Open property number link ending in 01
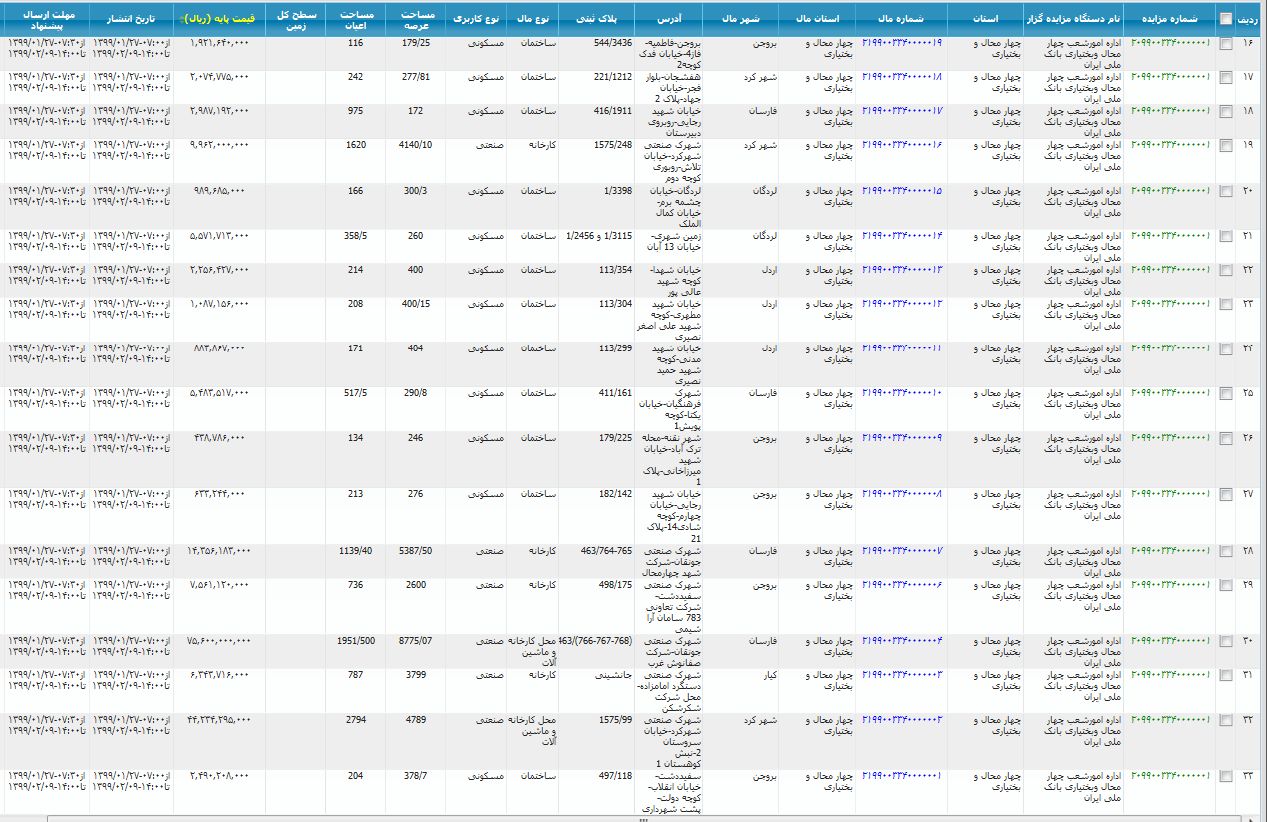The height and width of the screenshot is (822, 1267). (x=901, y=776)
